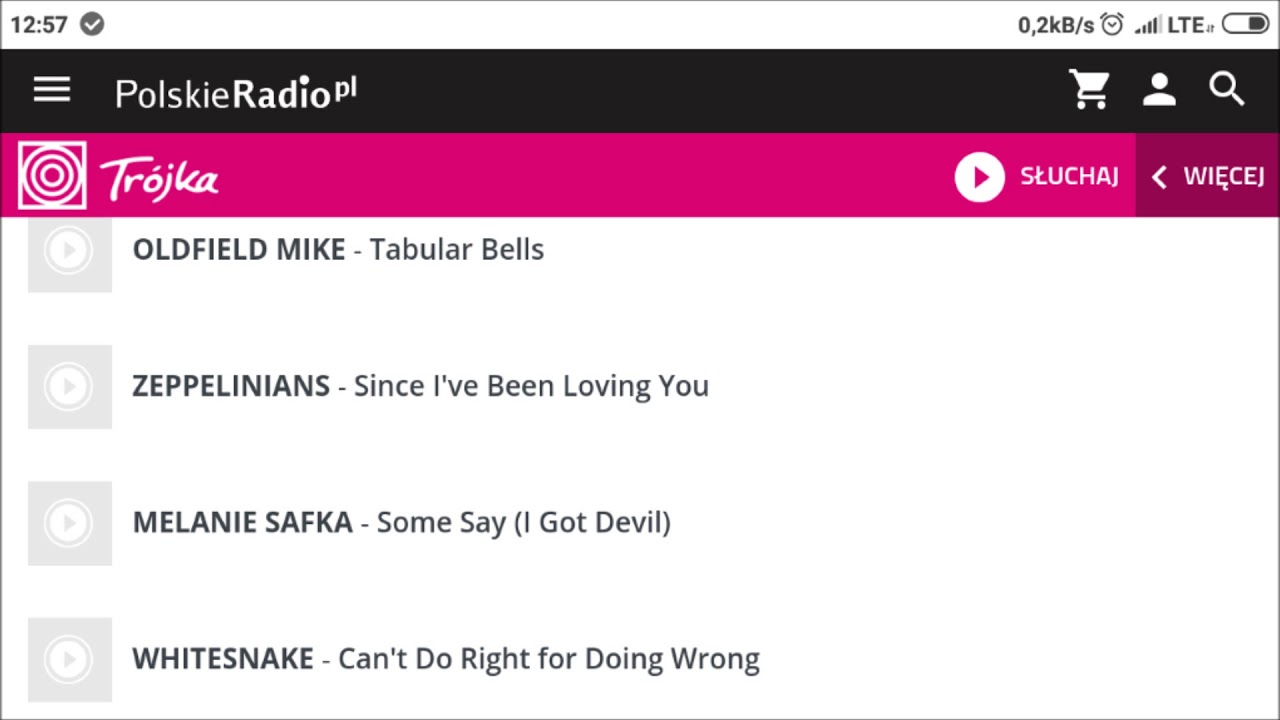This screenshot has width=1280, height=720.
Task: Click the PolskieRadio.pl logo
Action: (x=236, y=92)
